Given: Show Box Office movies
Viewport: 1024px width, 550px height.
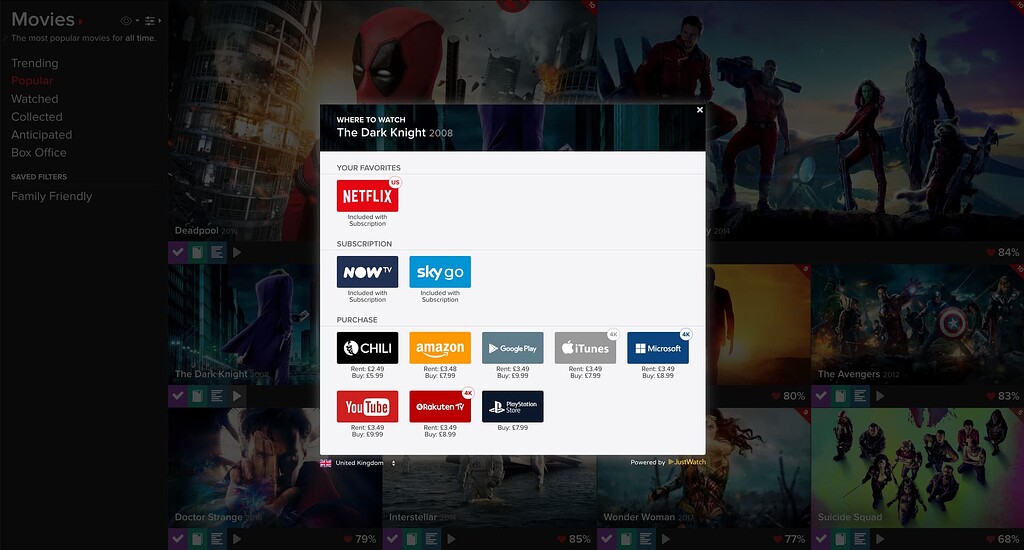Looking at the screenshot, I should click(39, 153).
